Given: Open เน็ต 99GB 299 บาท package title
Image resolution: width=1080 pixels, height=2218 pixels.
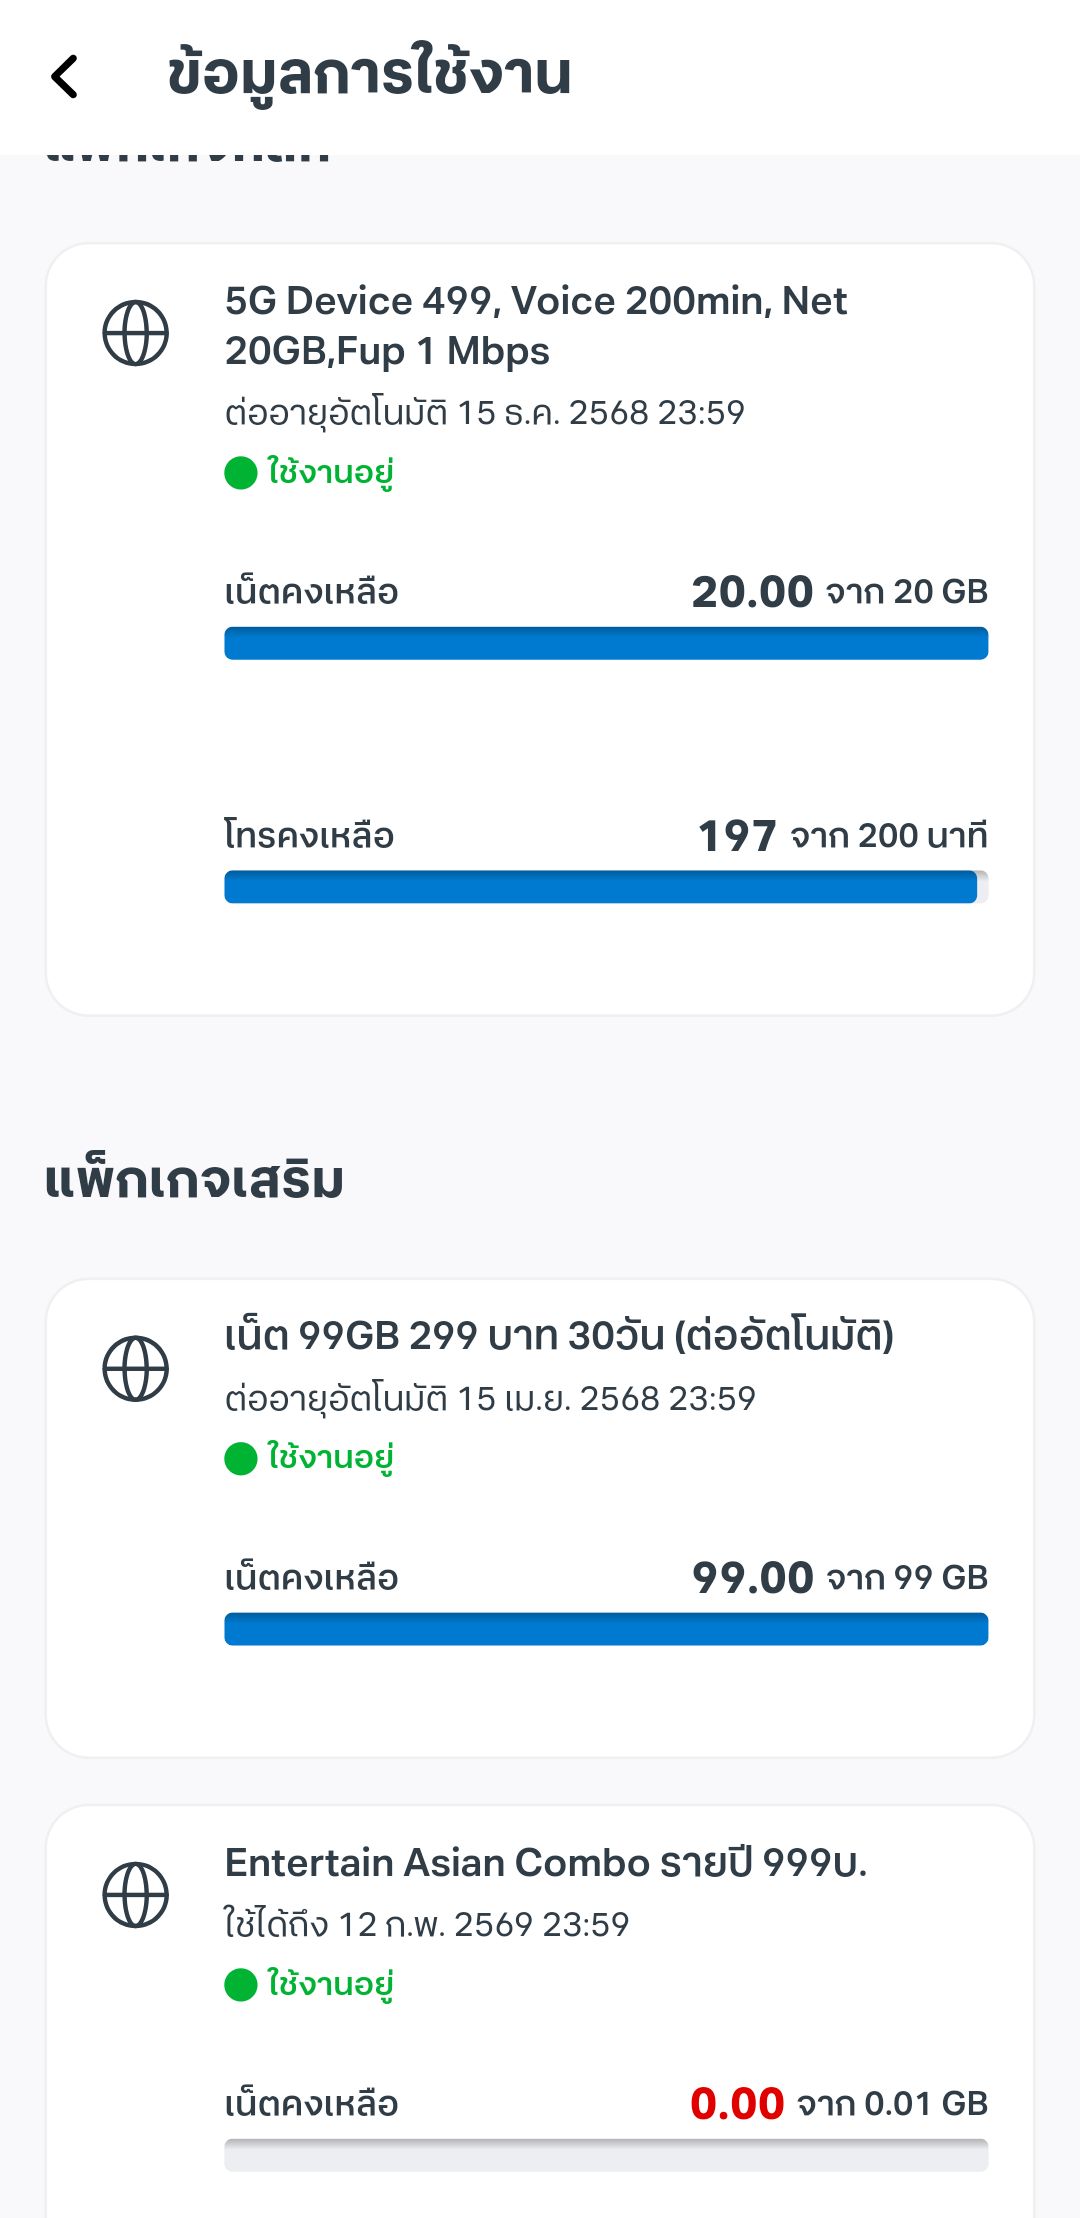Looking at the screenshot, I should tap(559, 1336).
